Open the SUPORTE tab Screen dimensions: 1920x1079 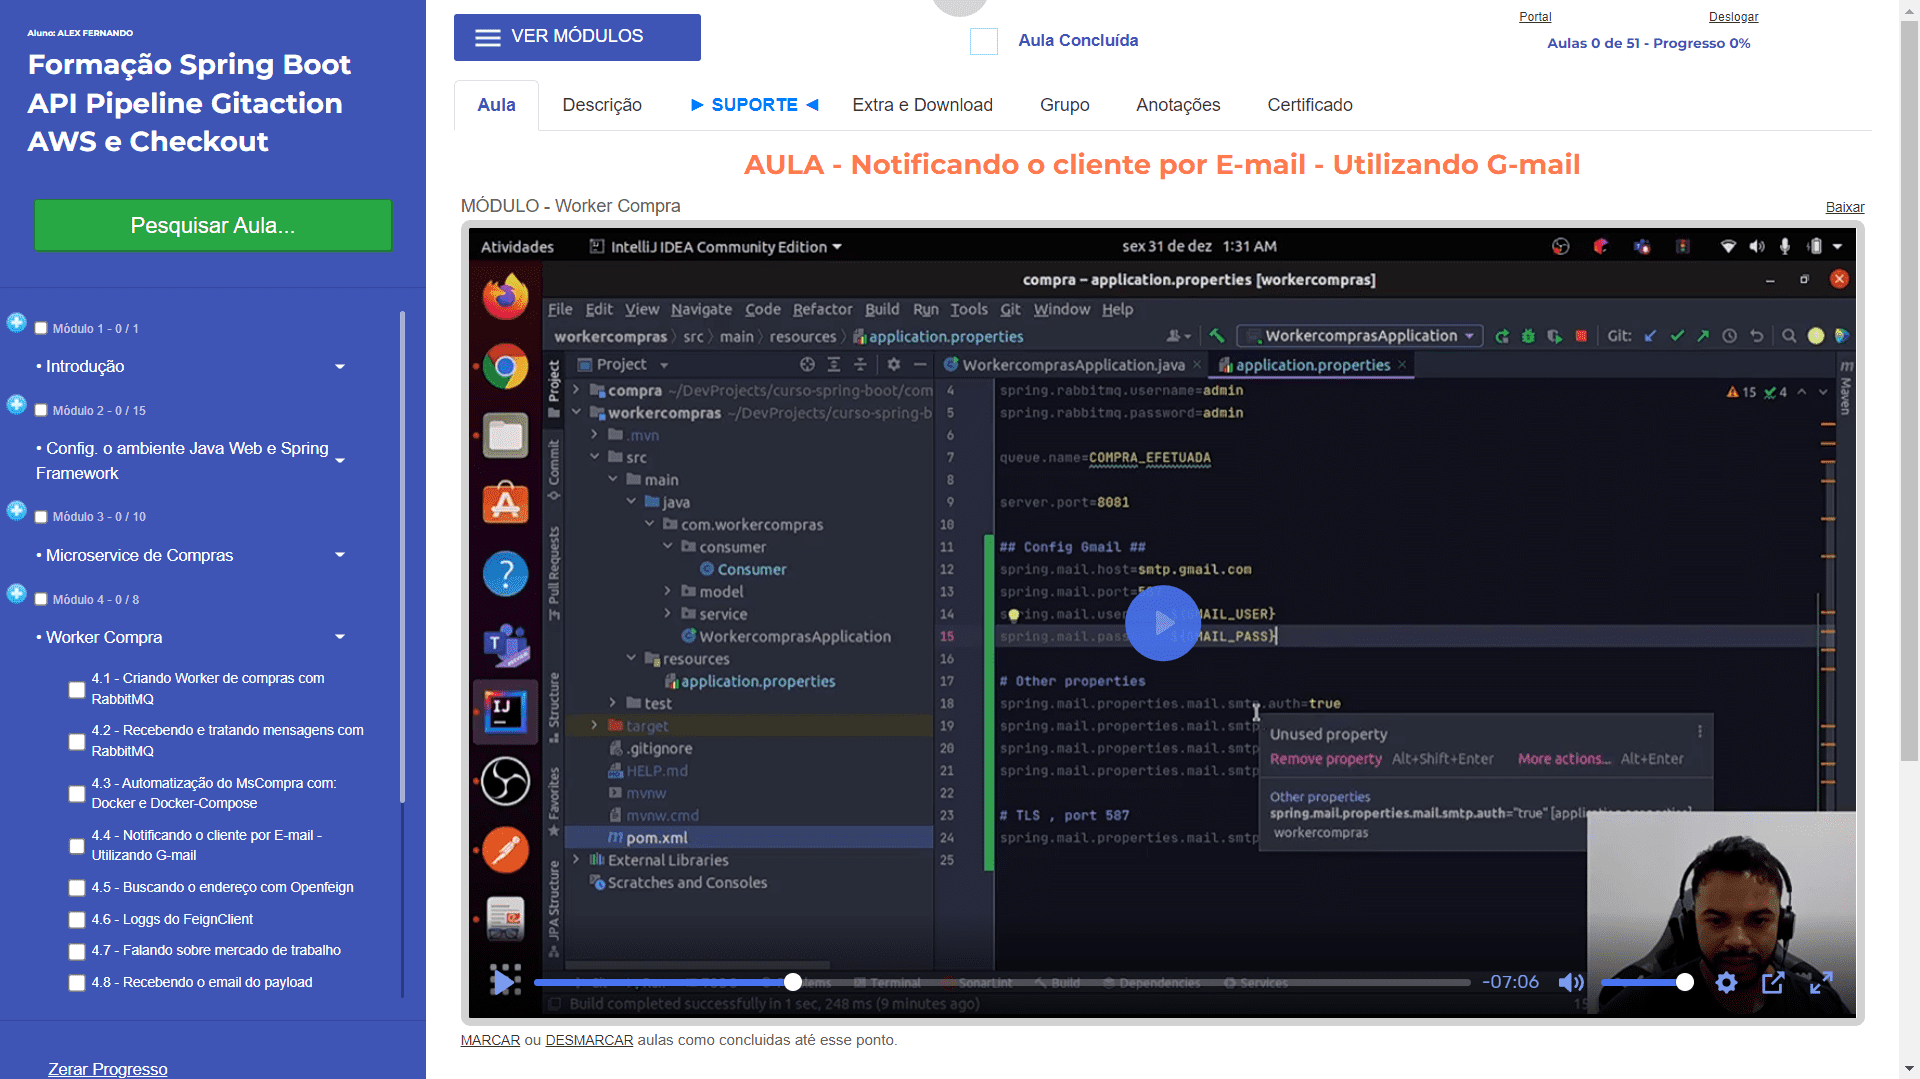coord(755,105)
